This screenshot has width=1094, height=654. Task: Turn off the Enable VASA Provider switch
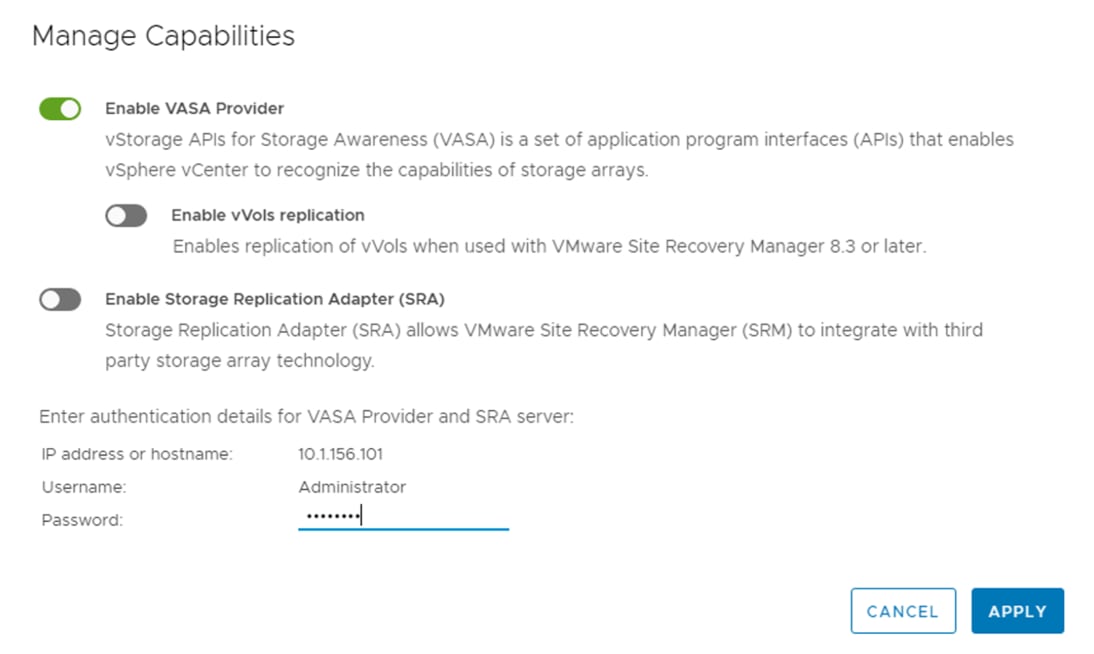(60, 109)
